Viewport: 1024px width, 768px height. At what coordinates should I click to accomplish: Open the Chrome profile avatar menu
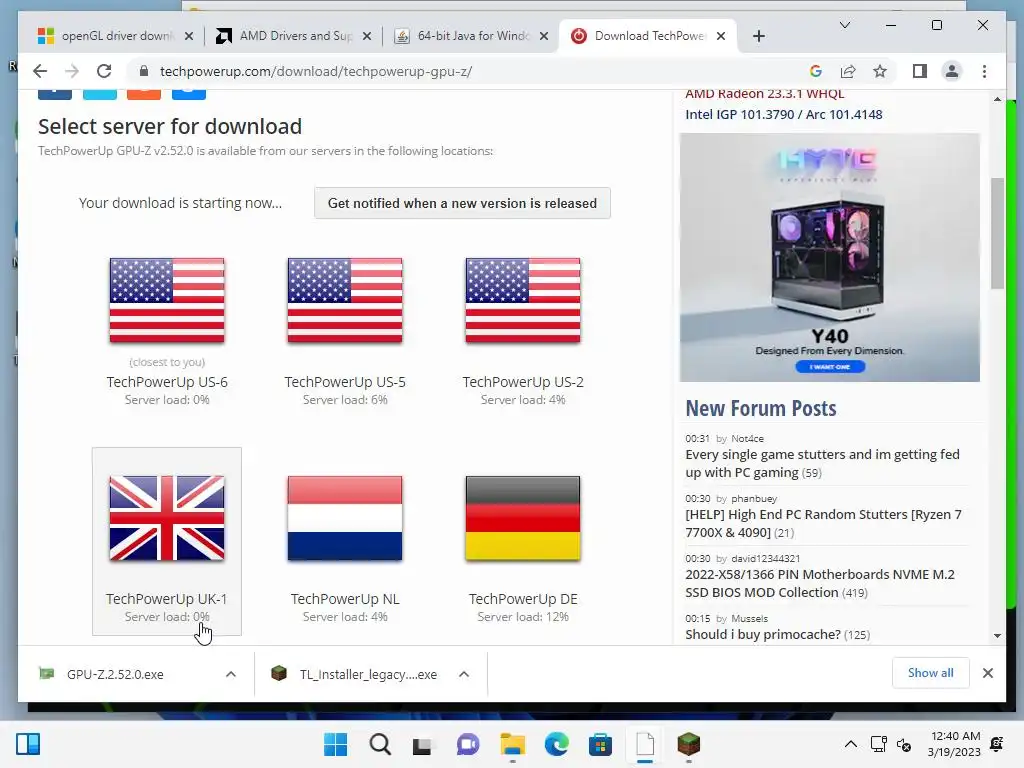(952, 71)
